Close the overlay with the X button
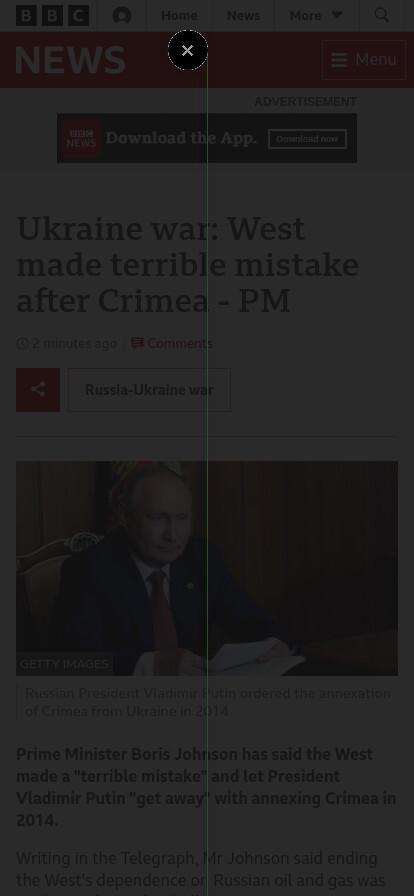414x896 pixels. pyautogui.click(x=188, y=50)
